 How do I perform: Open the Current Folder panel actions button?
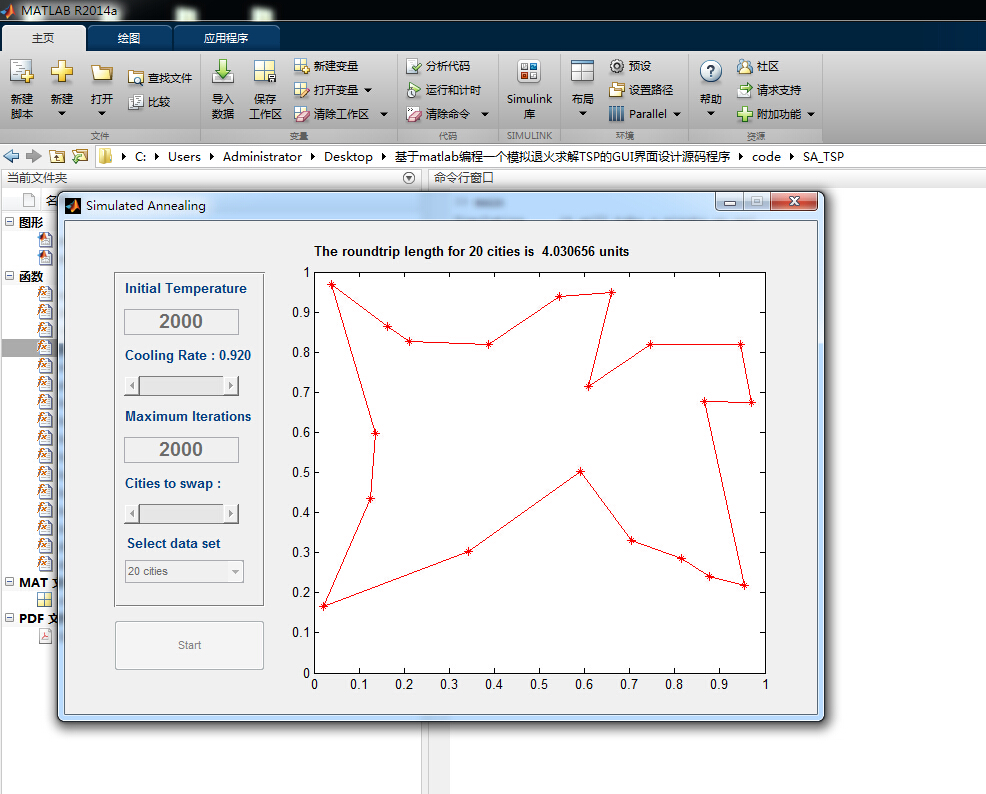pos(409,178)
